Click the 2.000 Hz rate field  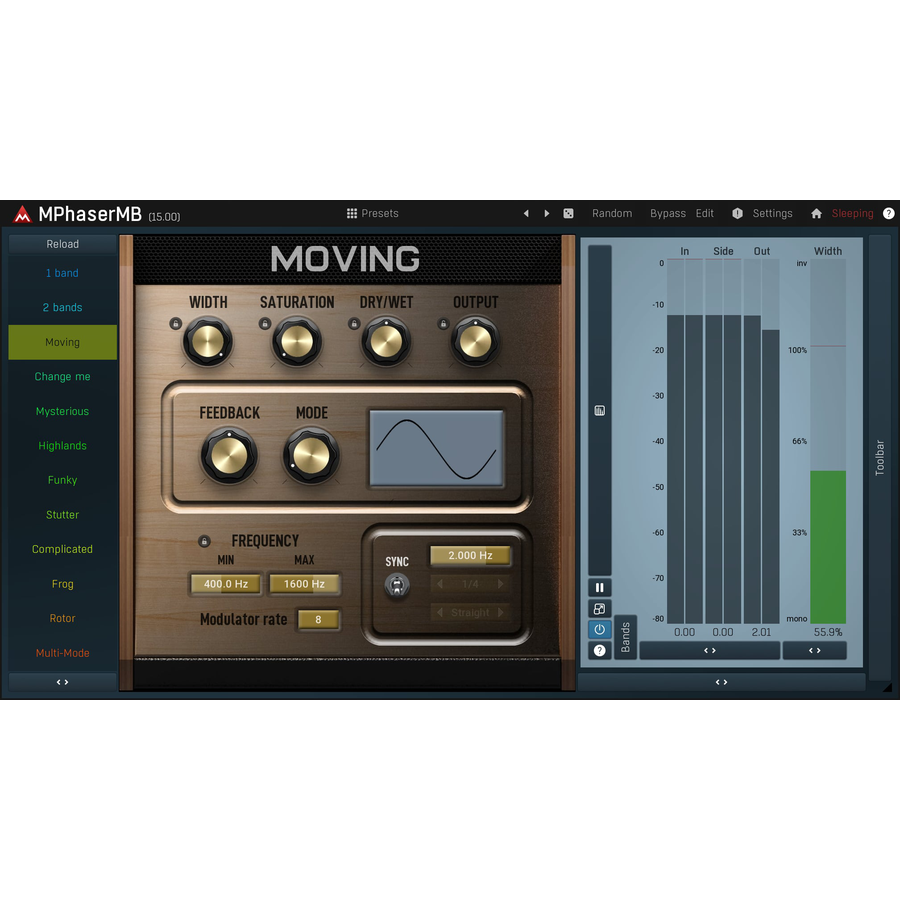470,555
